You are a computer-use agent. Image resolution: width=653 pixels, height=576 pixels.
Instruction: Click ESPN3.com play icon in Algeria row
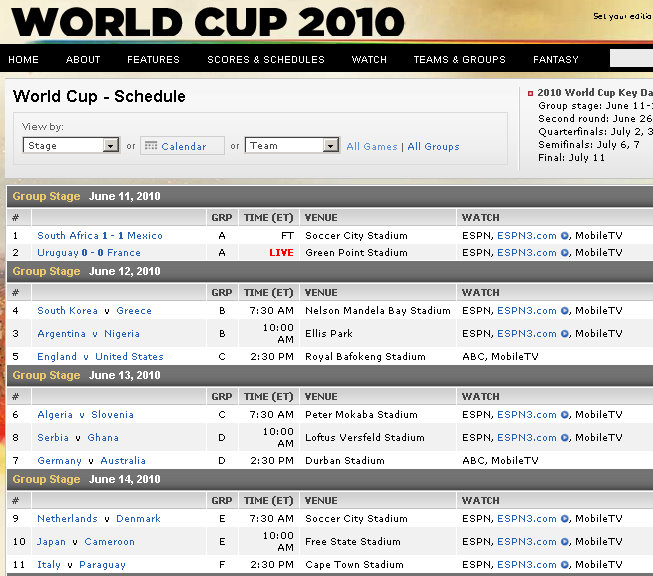[x=564, y=415]
